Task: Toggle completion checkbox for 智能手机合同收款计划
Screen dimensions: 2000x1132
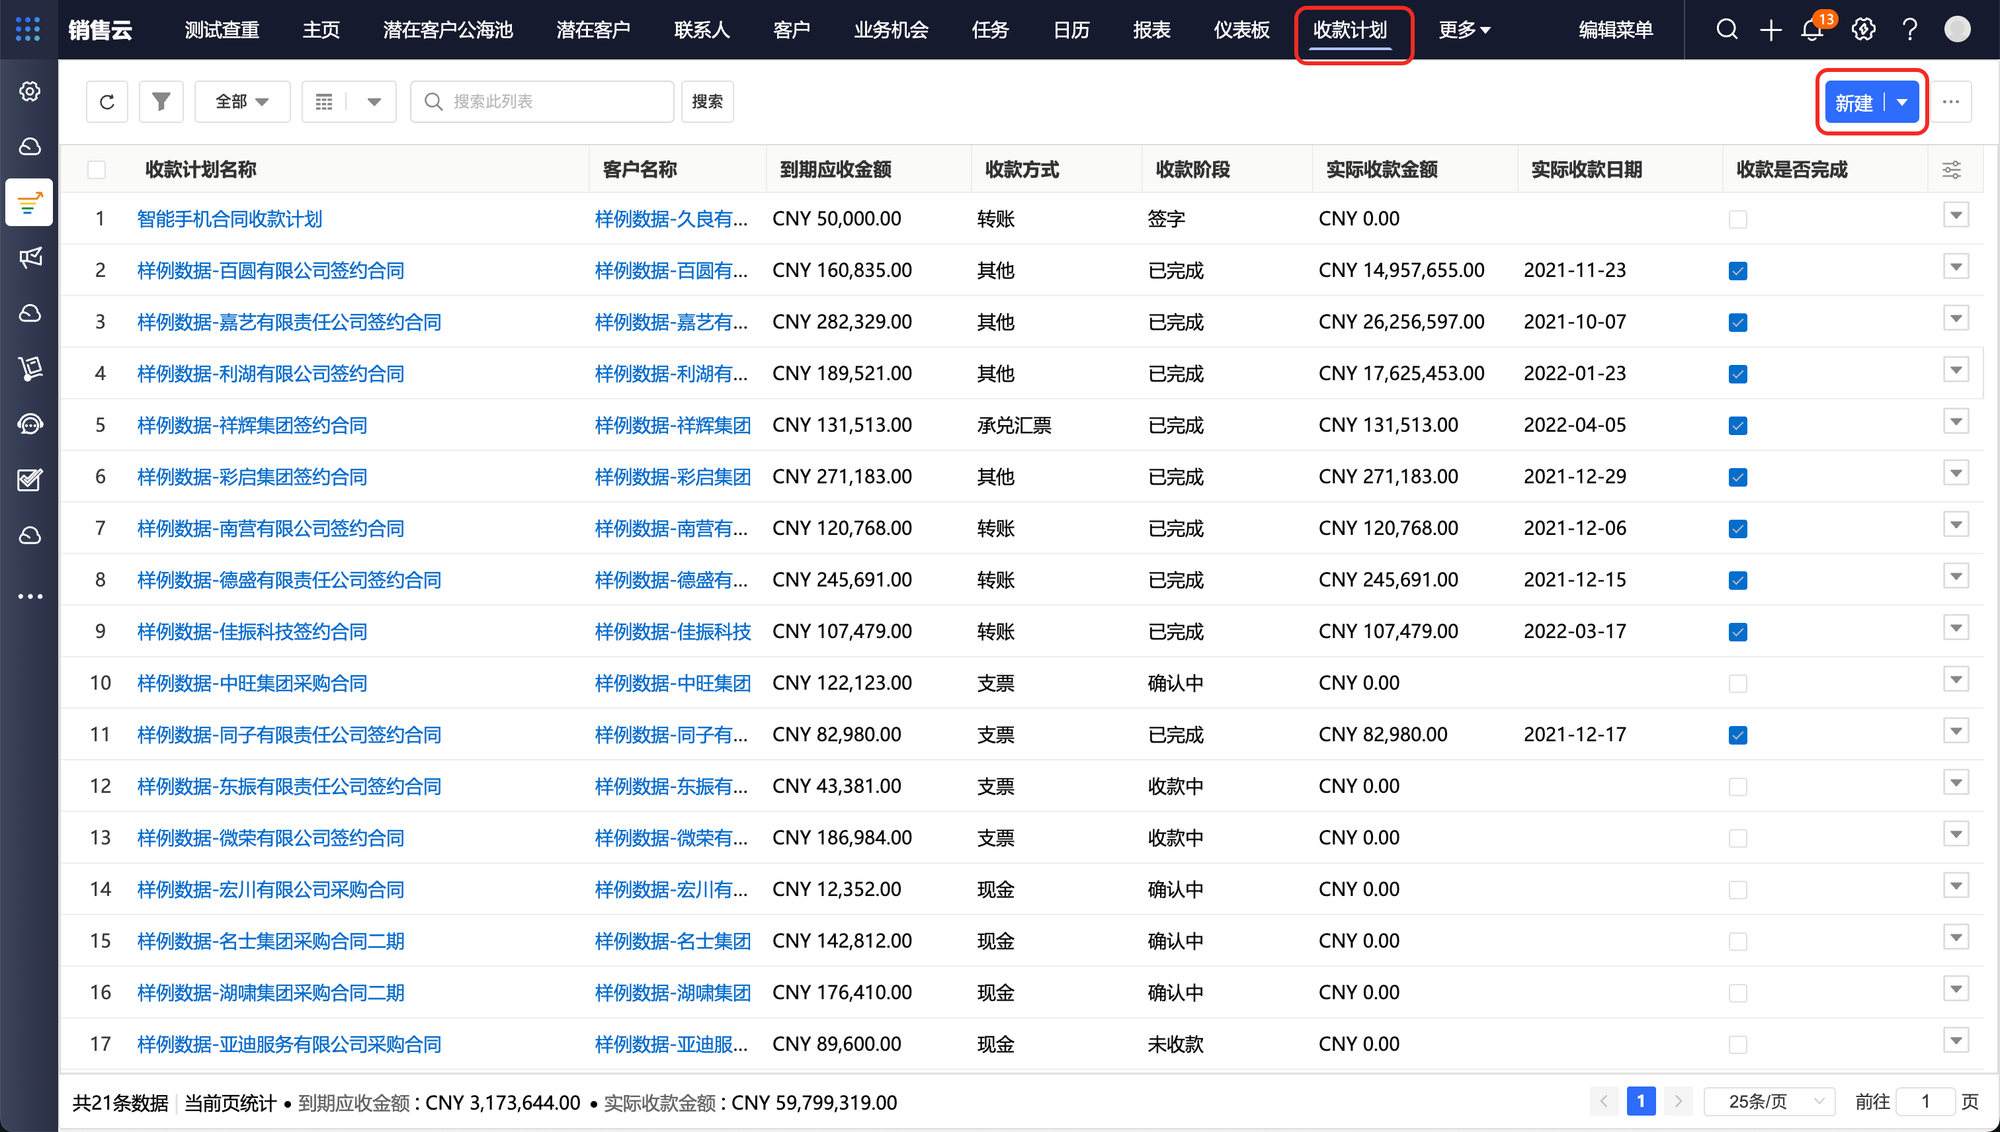Action: click(x=1738, y=219)
